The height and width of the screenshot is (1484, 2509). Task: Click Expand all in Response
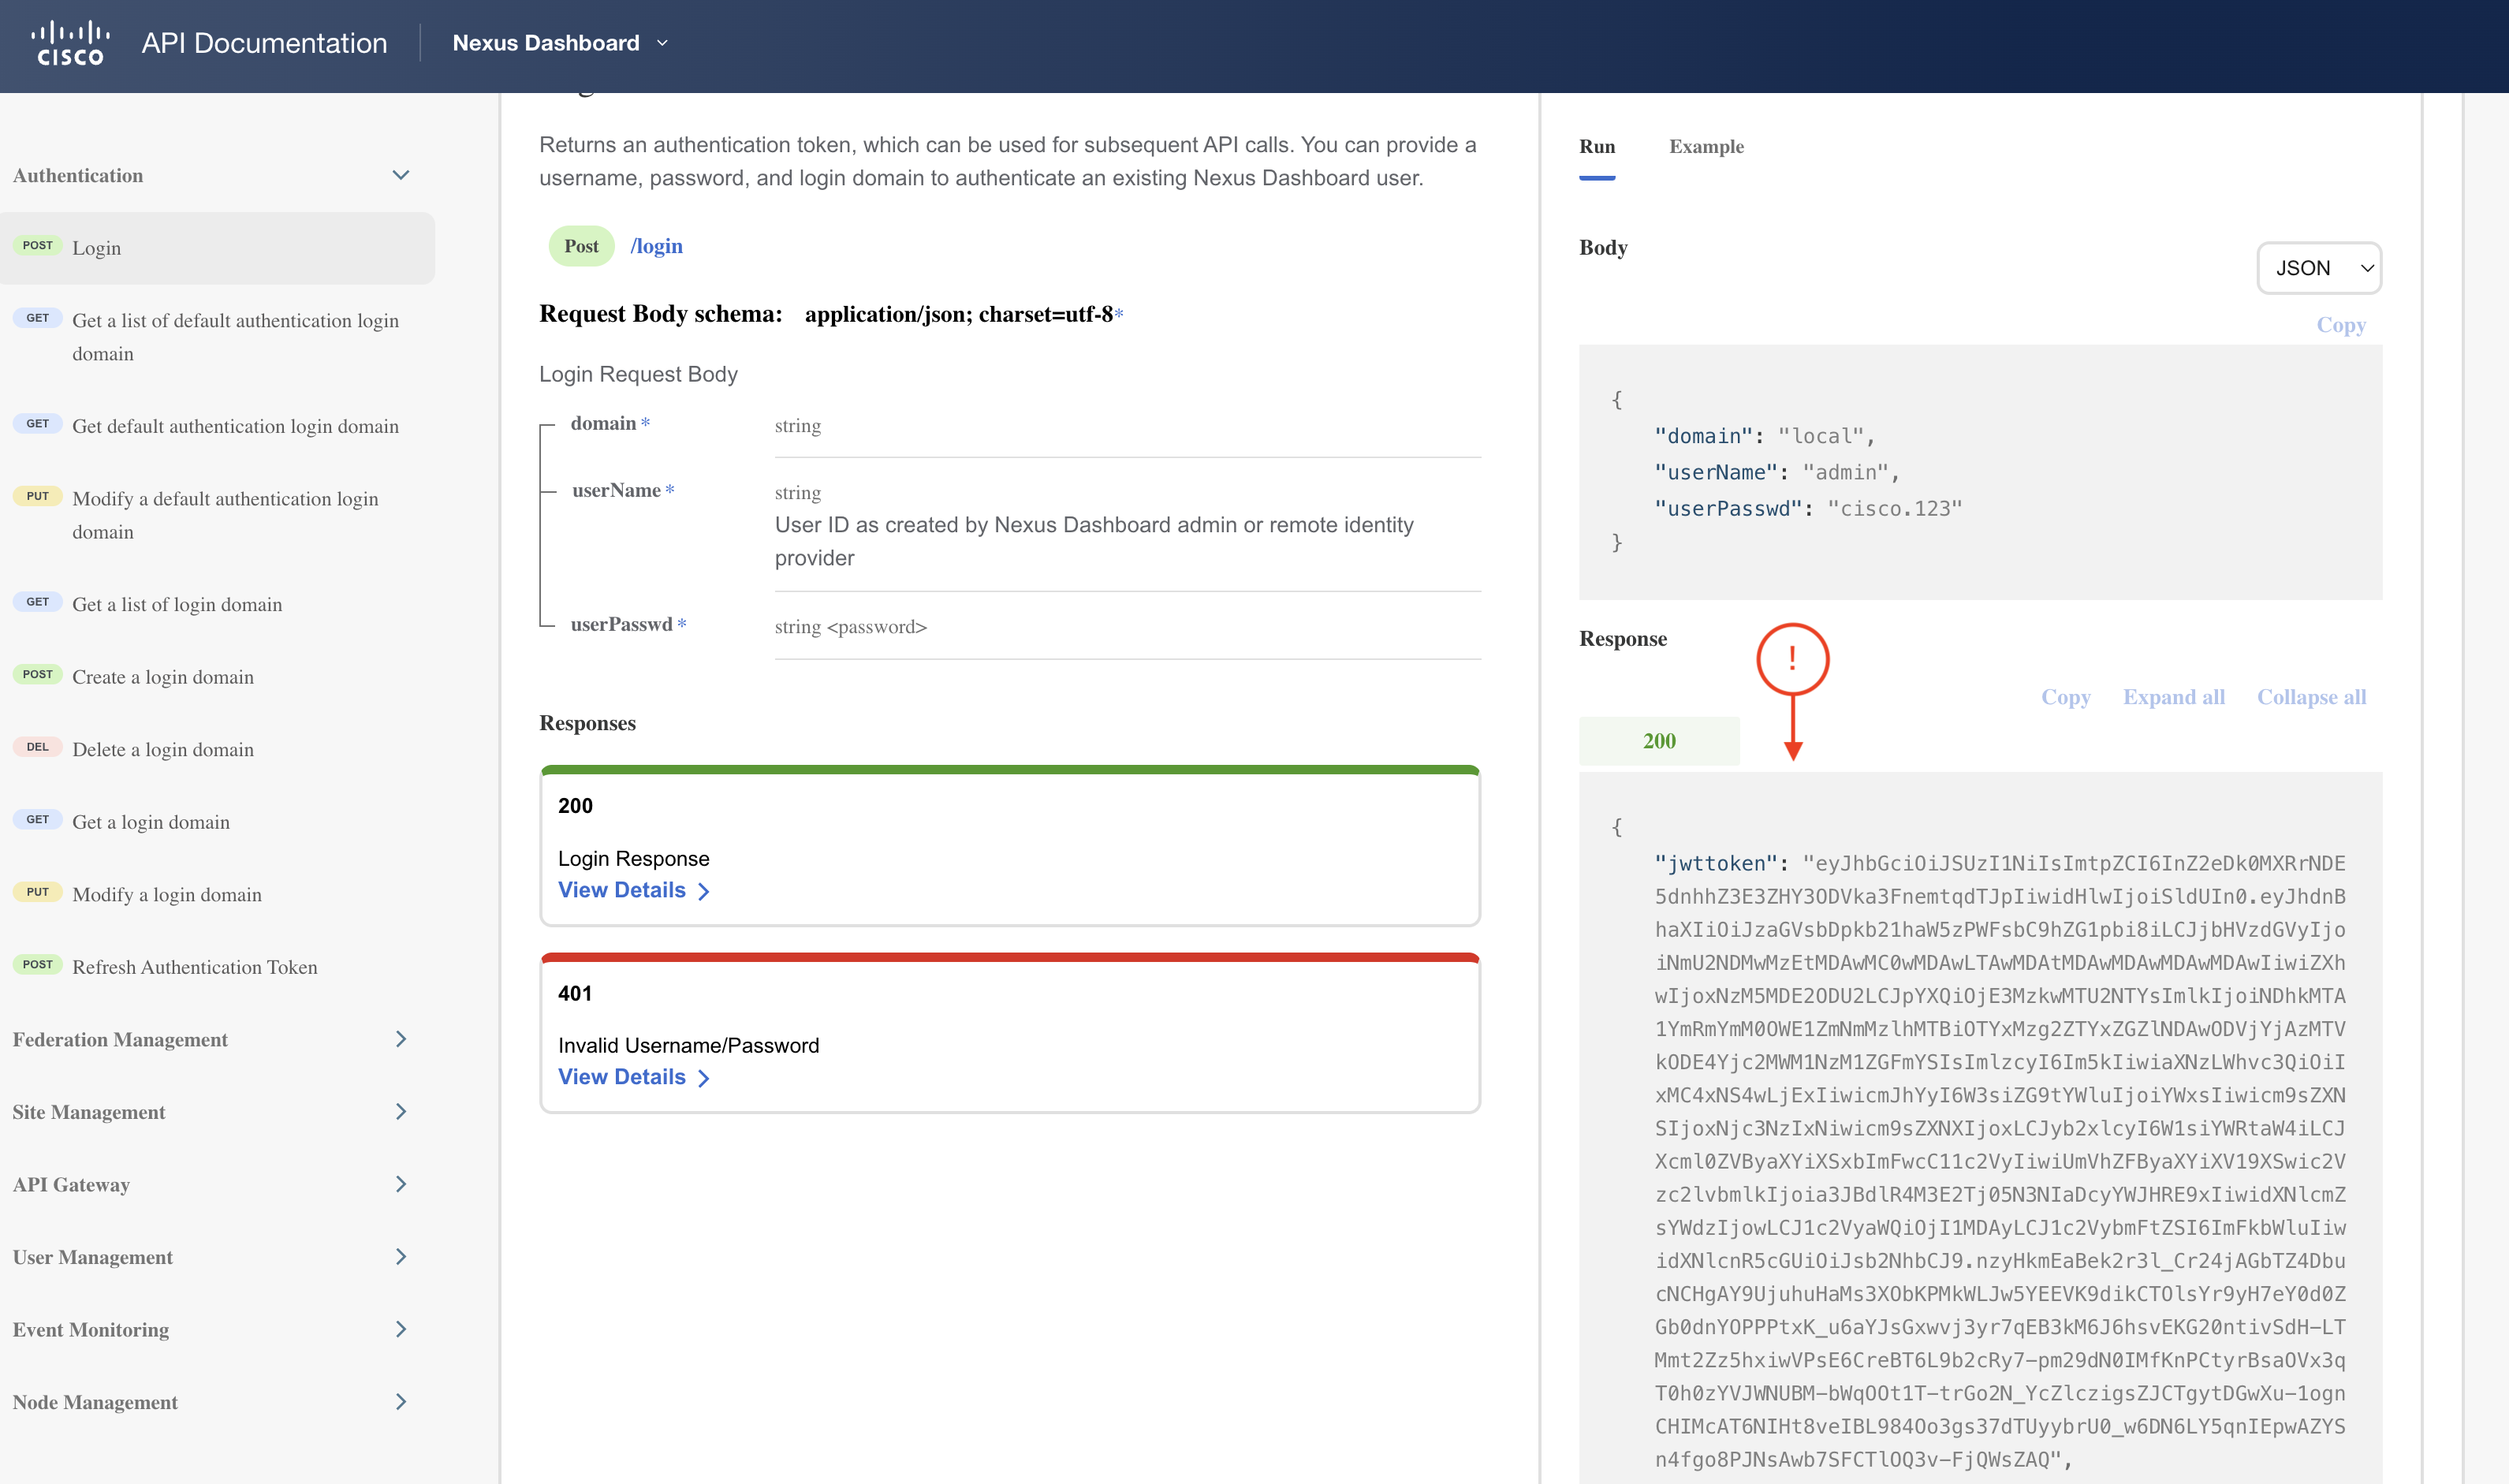click(2174, 697)
